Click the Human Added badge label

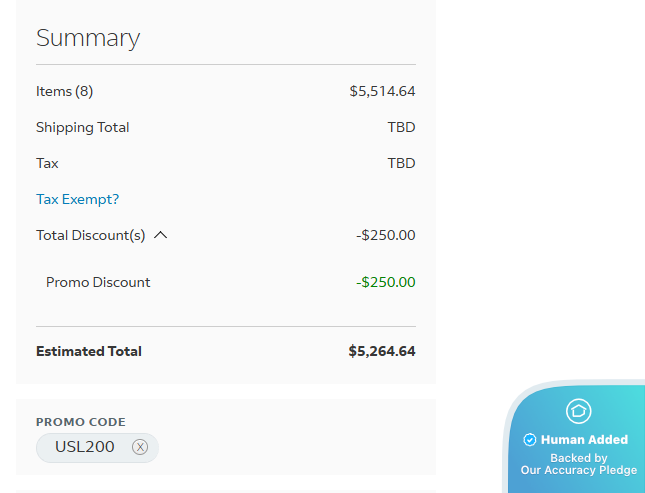[584, 440]
